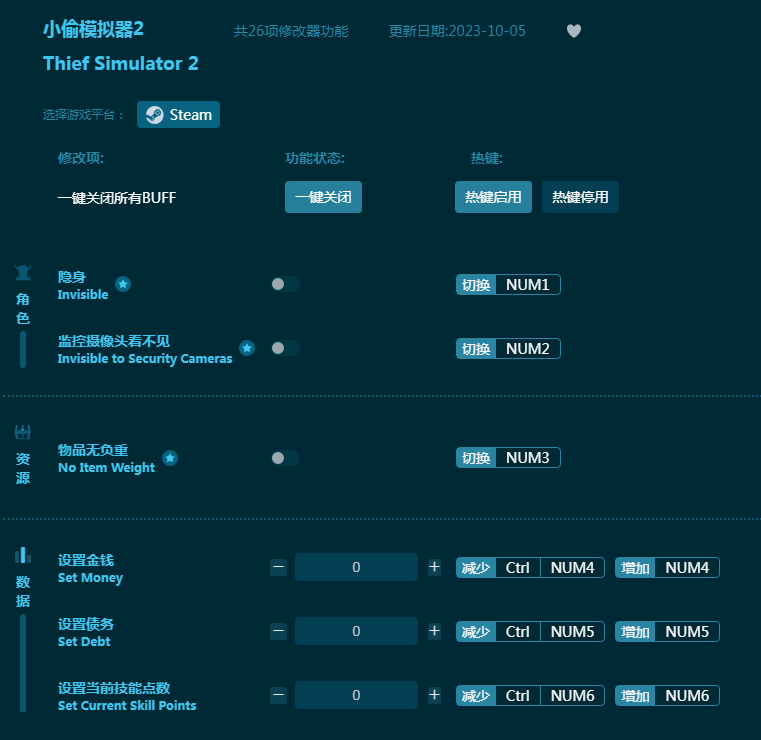Screen dimensions: 761x740
Task: Click 增加 label in Skill Points row
Action: pyautogui.click(x=635, y=696)
